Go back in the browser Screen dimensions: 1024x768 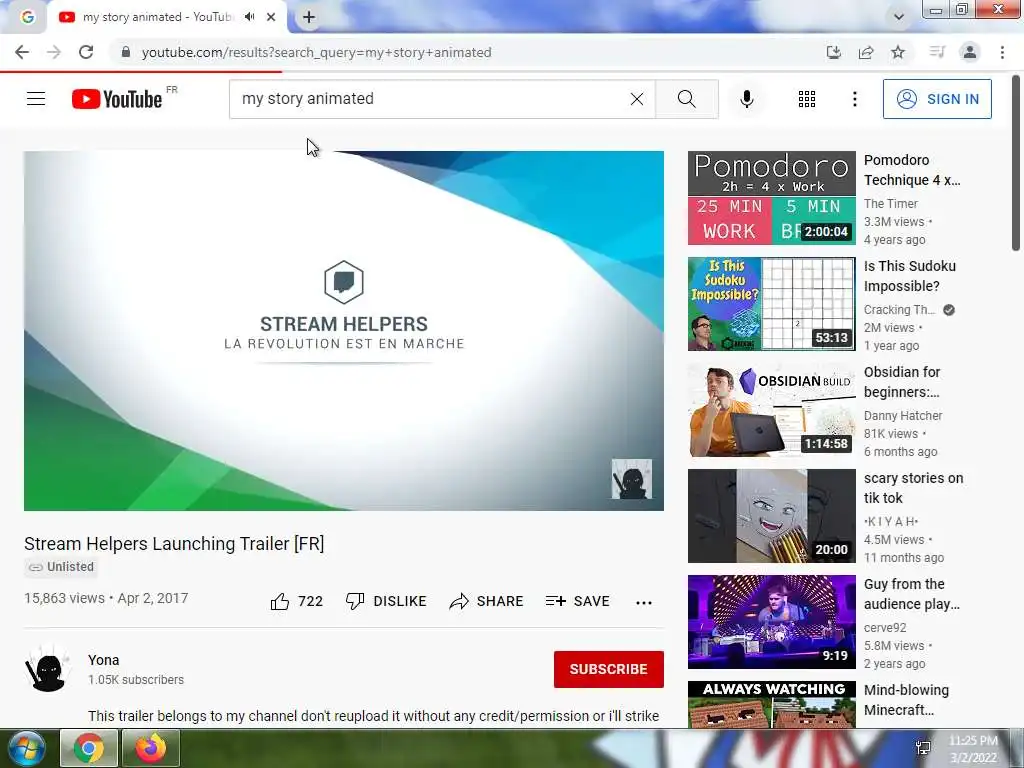pyautogui.click(x=22, y=52)
